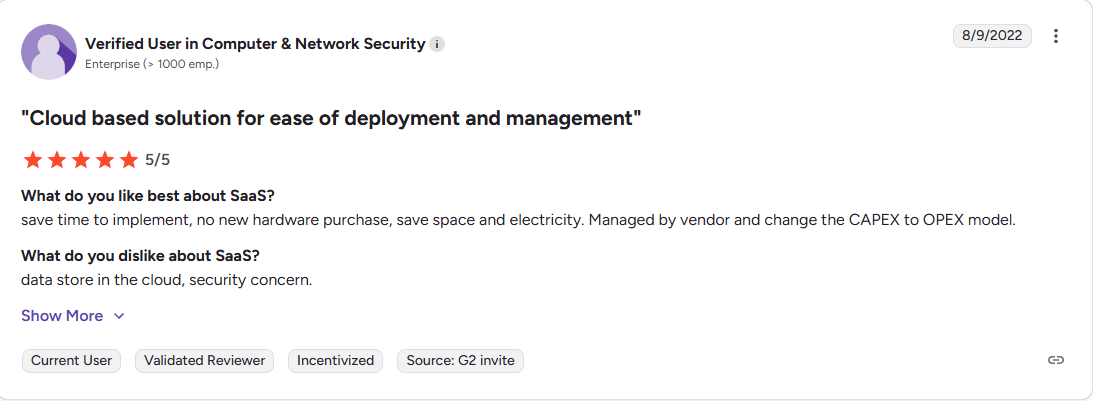Viewport: 1093px width, 401px height.
Task: Click the review title about cloud based solution
Action: click(331, 119)
